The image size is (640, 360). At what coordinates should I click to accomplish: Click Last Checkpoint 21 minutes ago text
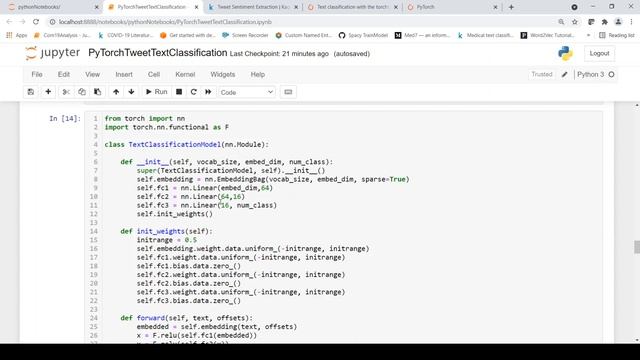279,53
